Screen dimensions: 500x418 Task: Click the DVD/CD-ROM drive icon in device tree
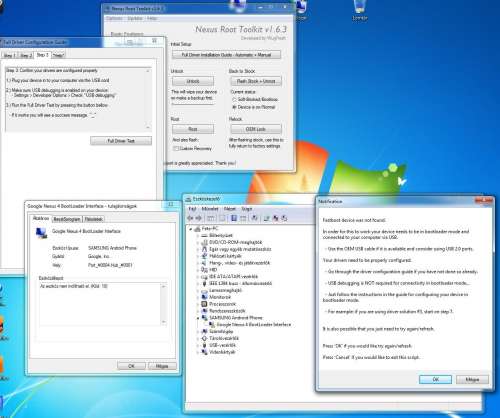205,242
